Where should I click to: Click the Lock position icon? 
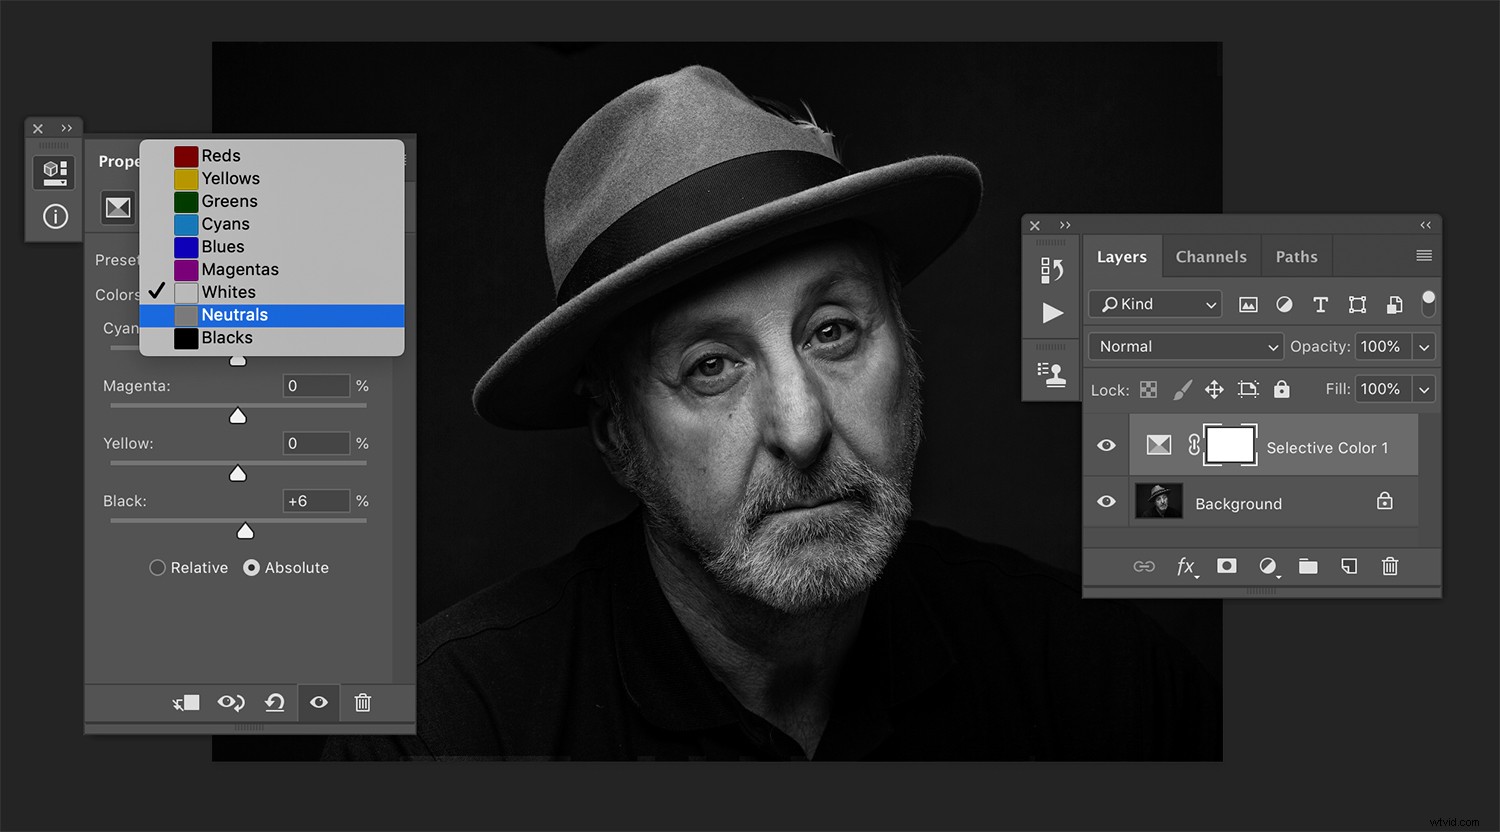click(1214, 389)
